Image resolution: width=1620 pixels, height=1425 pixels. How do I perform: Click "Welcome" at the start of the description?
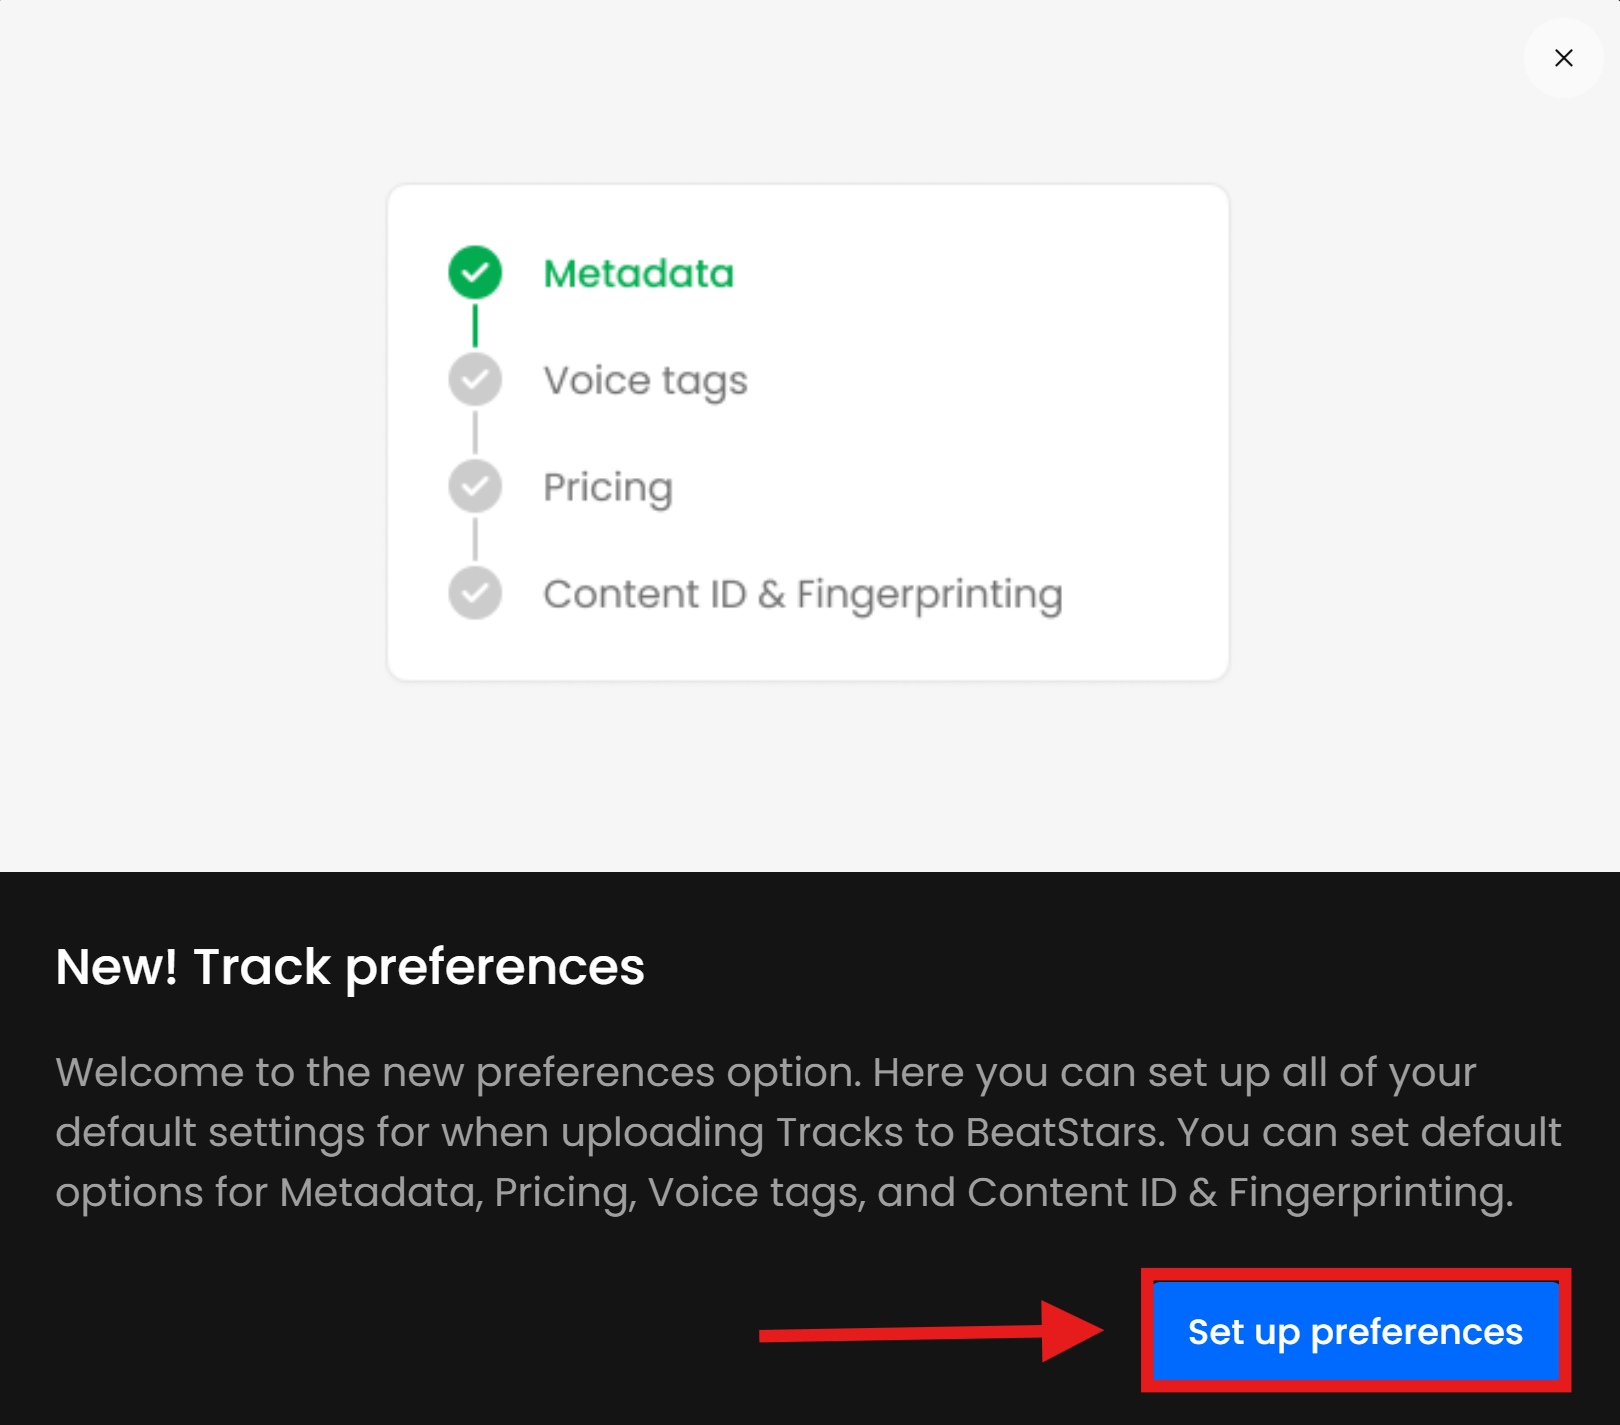[x=149, y=1072]
